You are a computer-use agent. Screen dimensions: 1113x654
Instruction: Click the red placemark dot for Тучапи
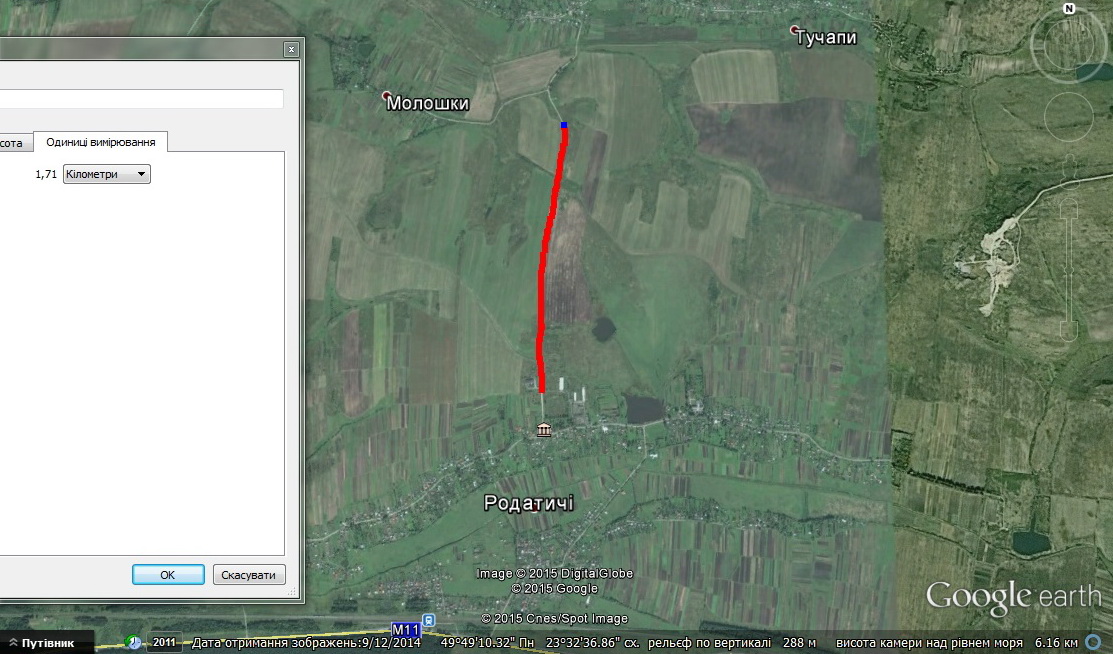click(x=794, y=30)
